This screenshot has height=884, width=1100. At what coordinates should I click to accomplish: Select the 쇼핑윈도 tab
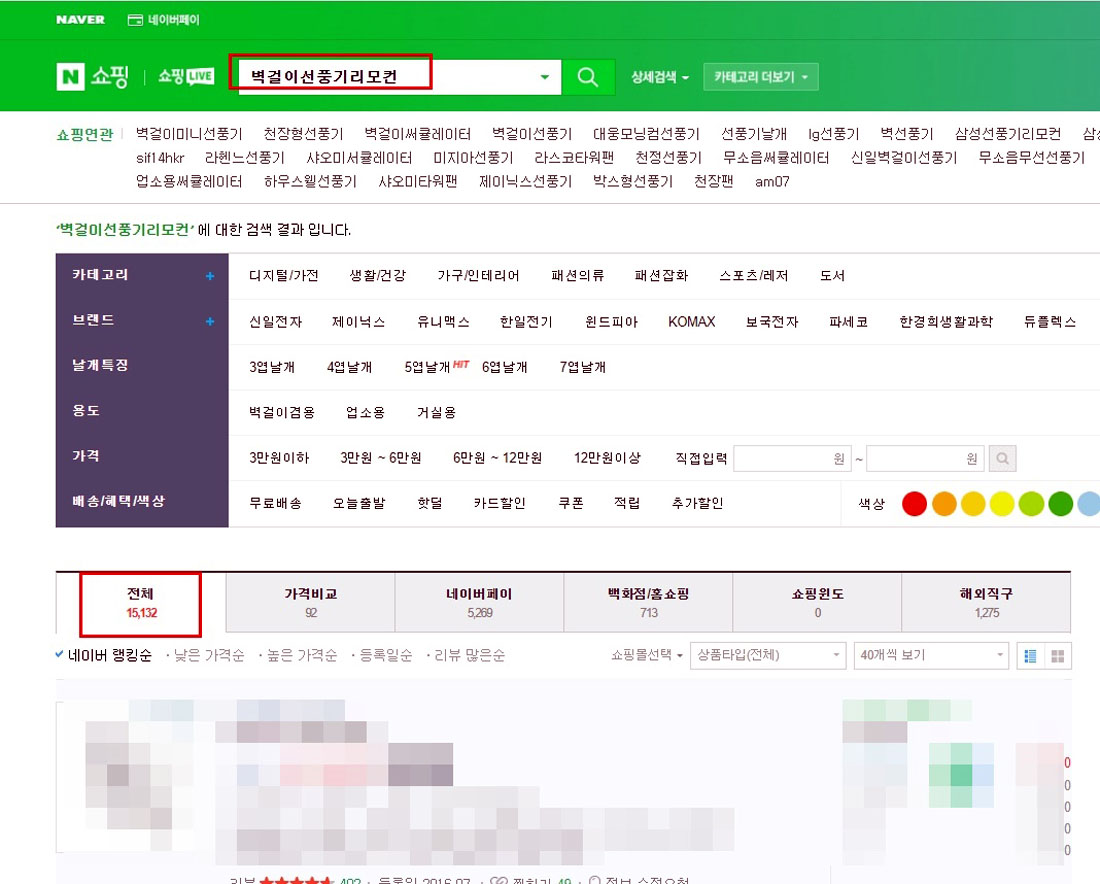[817, 603]
